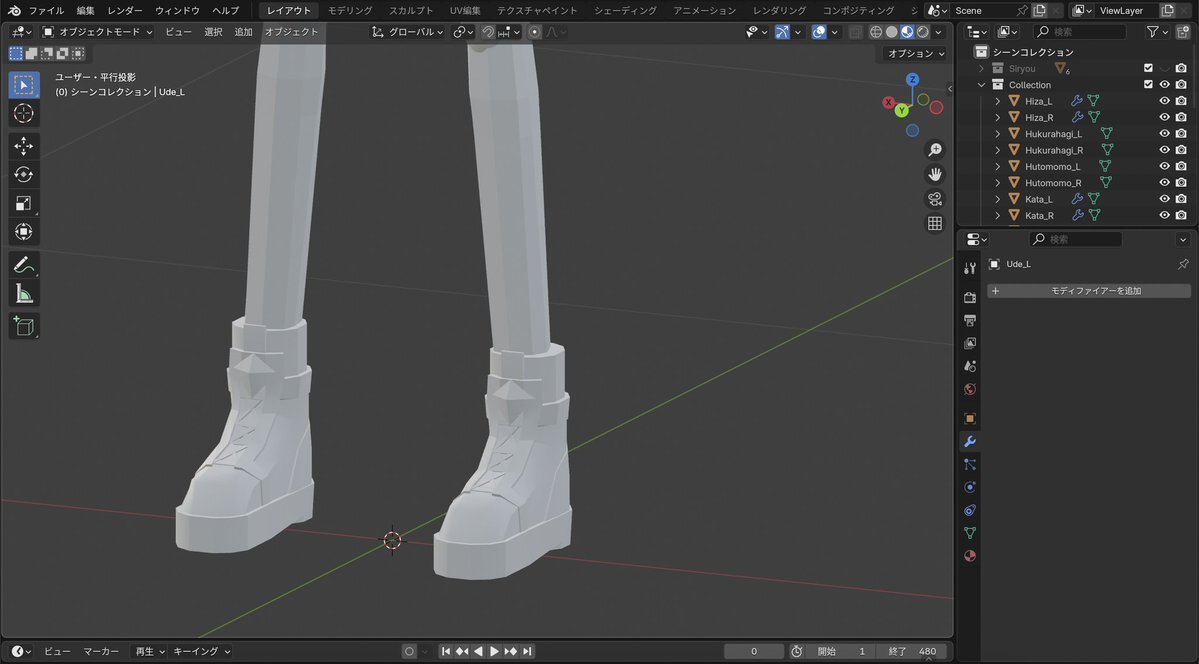Viewport: 1199px width, 664px height.
Task: Toggle camera view icon in viewport
Action: 935,199
